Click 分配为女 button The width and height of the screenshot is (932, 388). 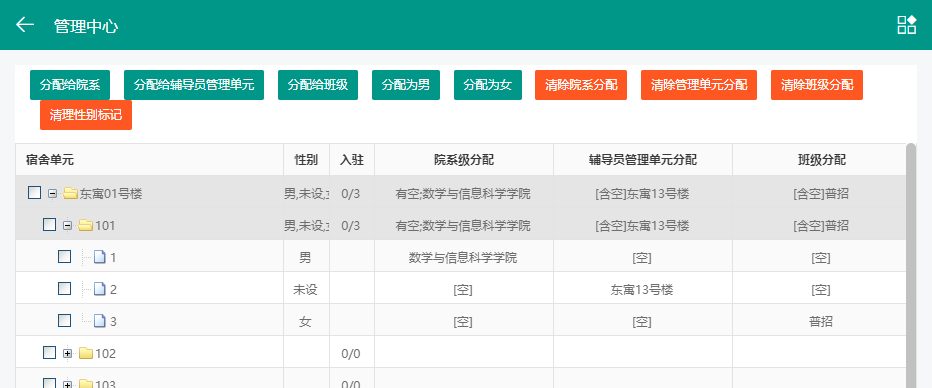coord(488,85)
